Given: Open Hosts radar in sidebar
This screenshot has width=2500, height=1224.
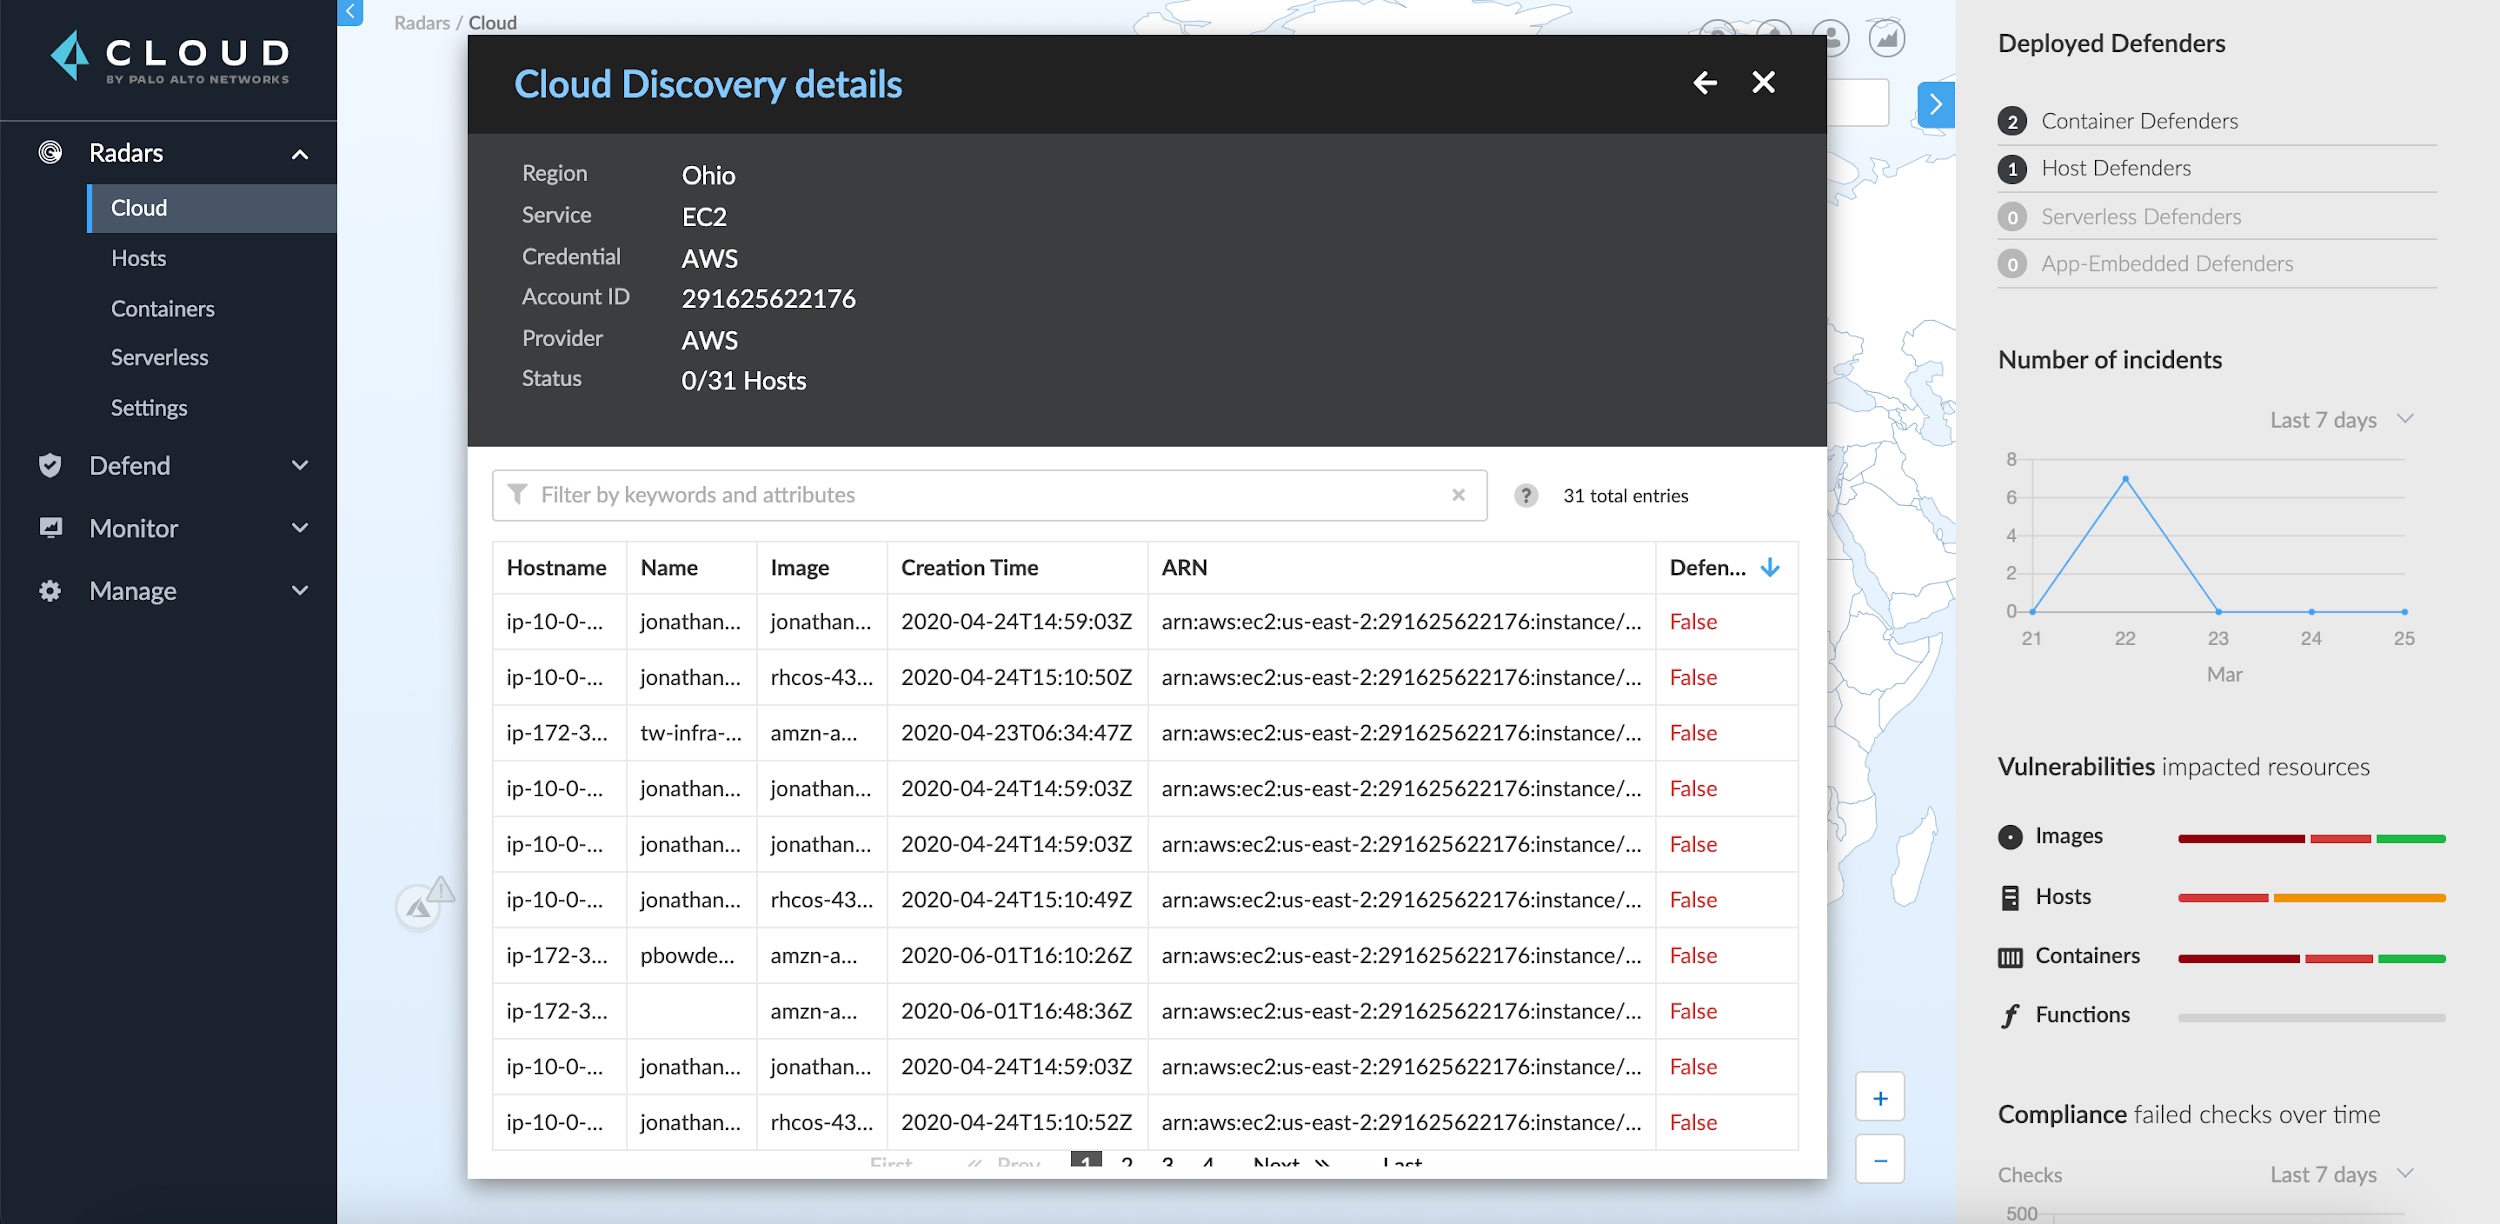Looking at the screenshot, I should pyautogui.click(x=139, y=258).
